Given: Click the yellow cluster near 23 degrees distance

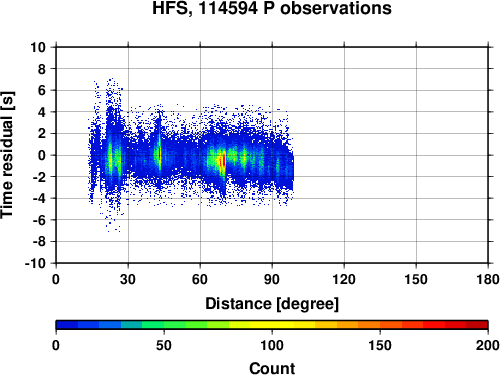Looking at the screenshot, I should [110, 159].
